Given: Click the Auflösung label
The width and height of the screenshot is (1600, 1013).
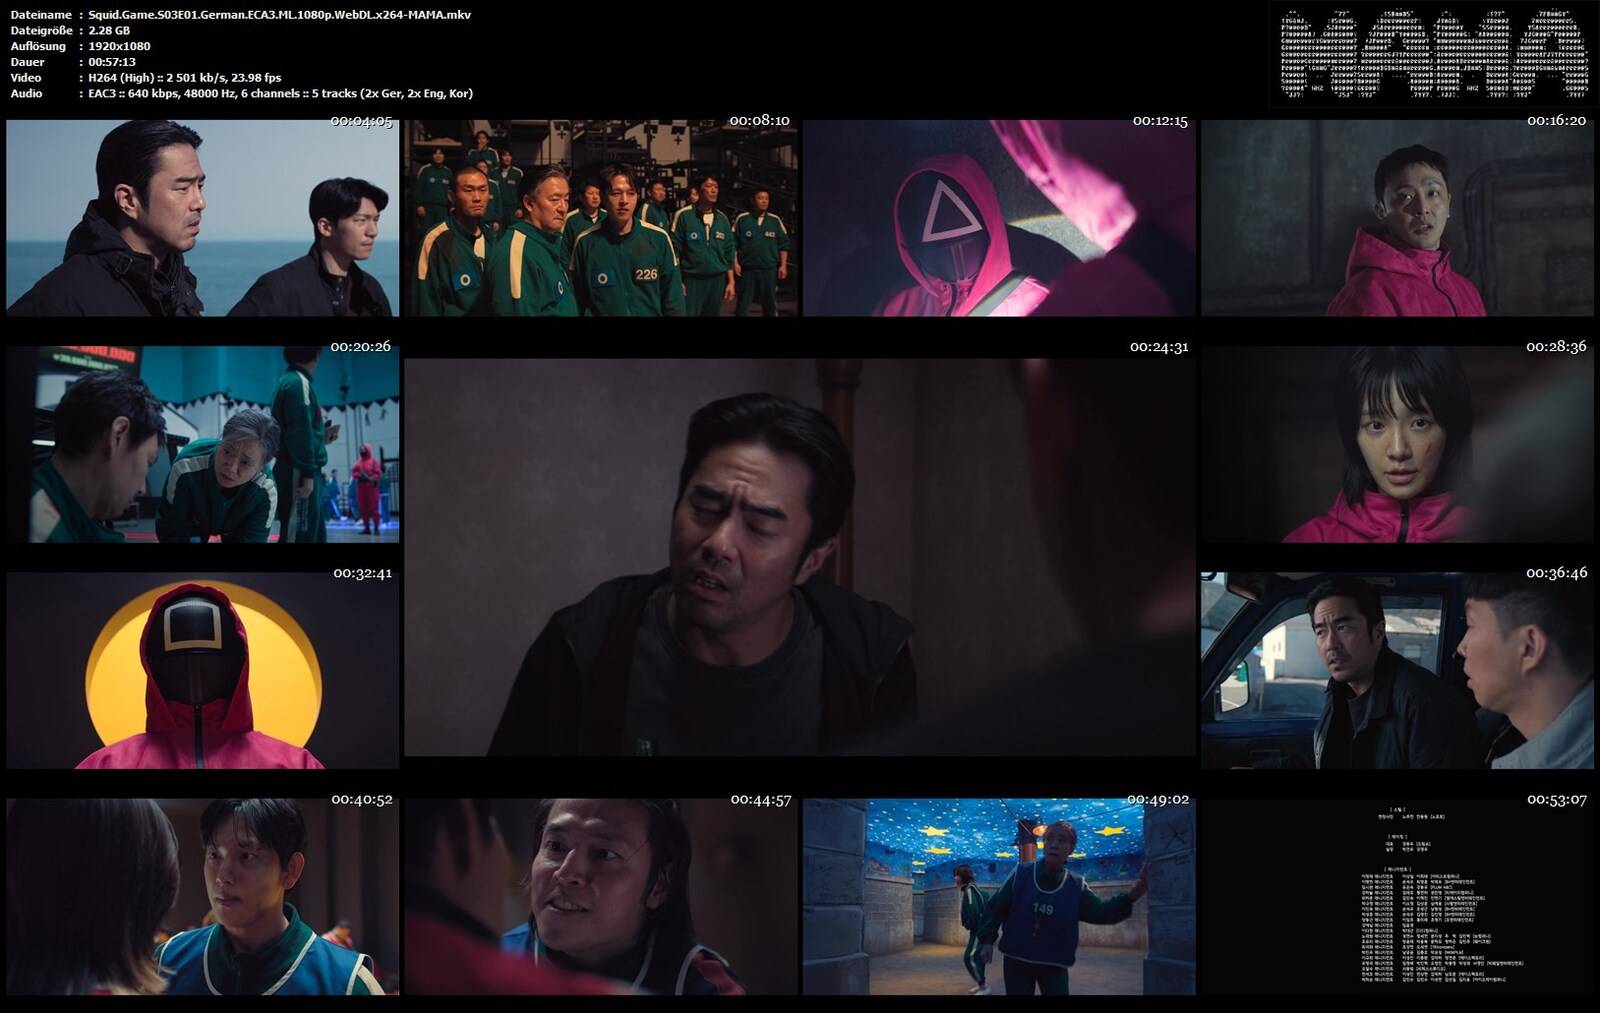Looking at the screenshot, I should click(38, 46).
